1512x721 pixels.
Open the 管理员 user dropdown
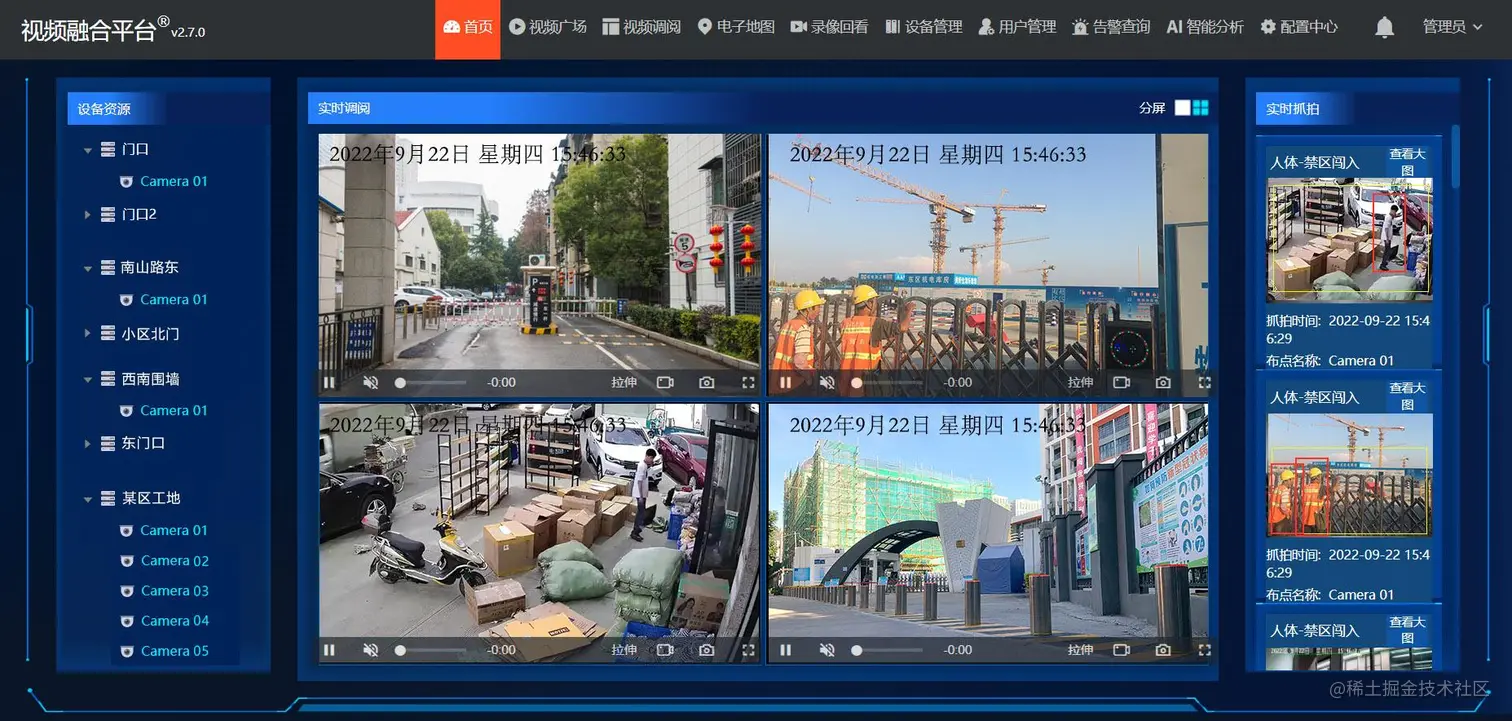click(x=1452, y=27)
